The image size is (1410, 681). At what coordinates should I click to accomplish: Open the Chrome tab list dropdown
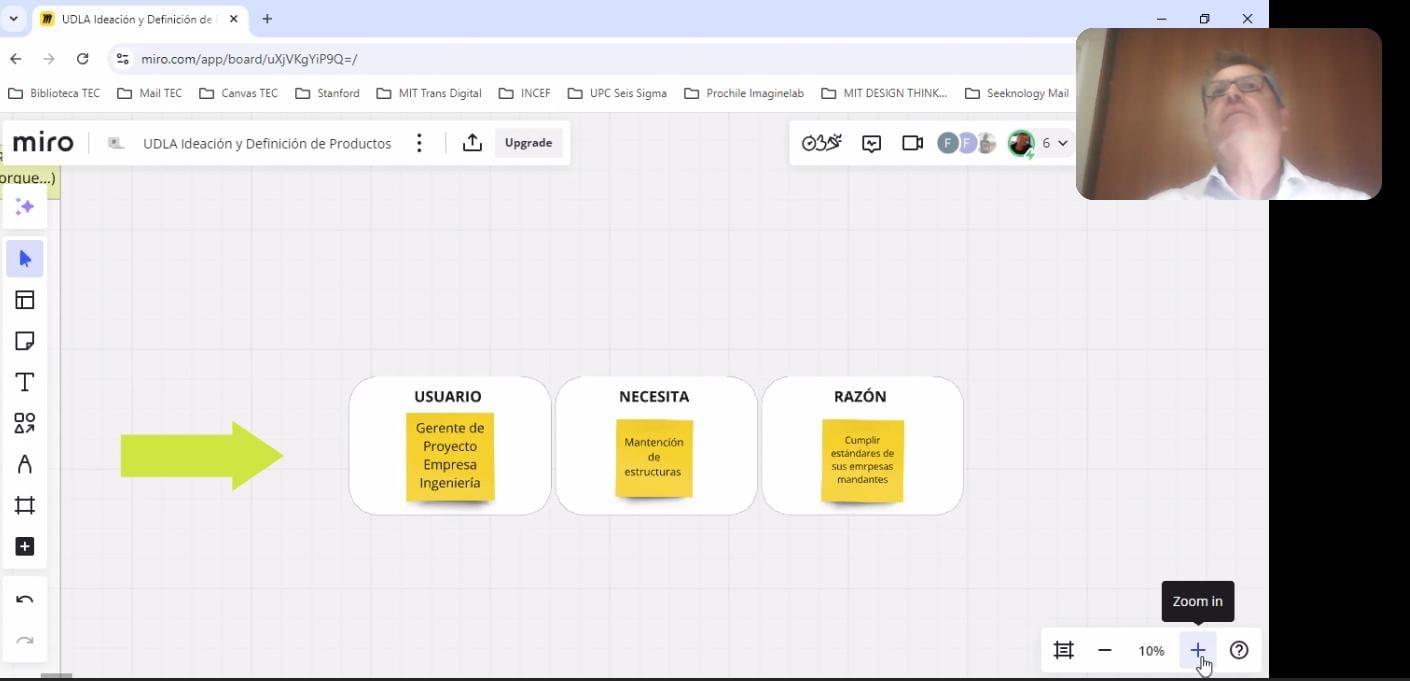point(14,19)
